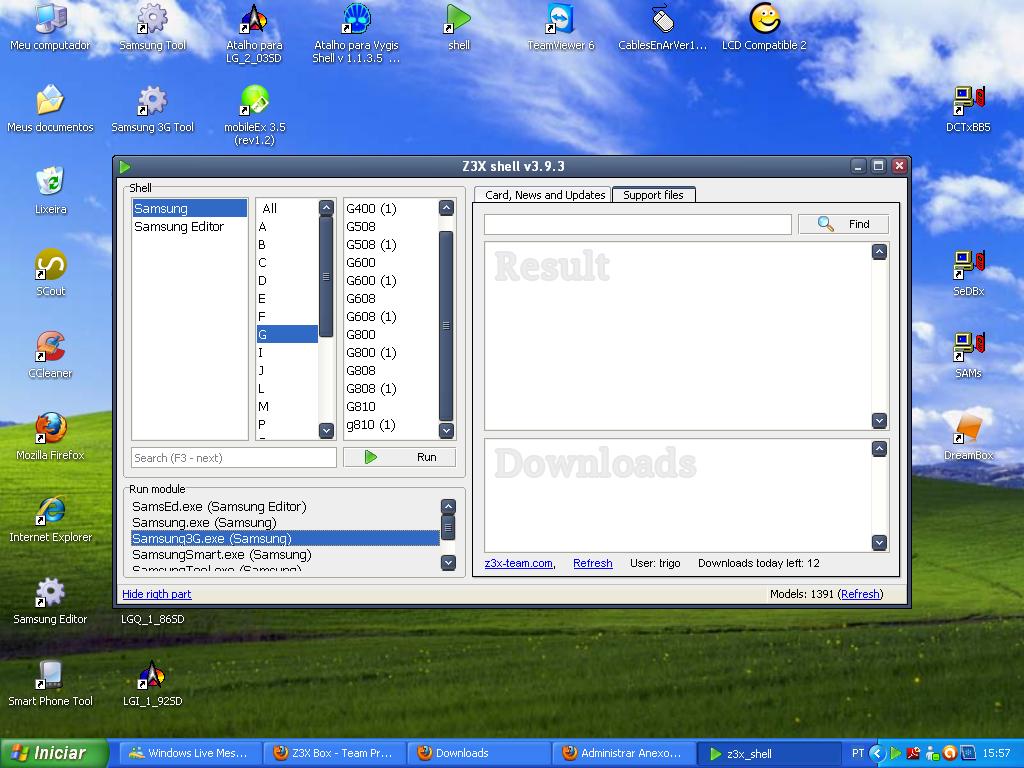1024x768 pixels.
Task: Select the LGI_1_92SD desktop shortcut
Action: click(x=153, y=682)
